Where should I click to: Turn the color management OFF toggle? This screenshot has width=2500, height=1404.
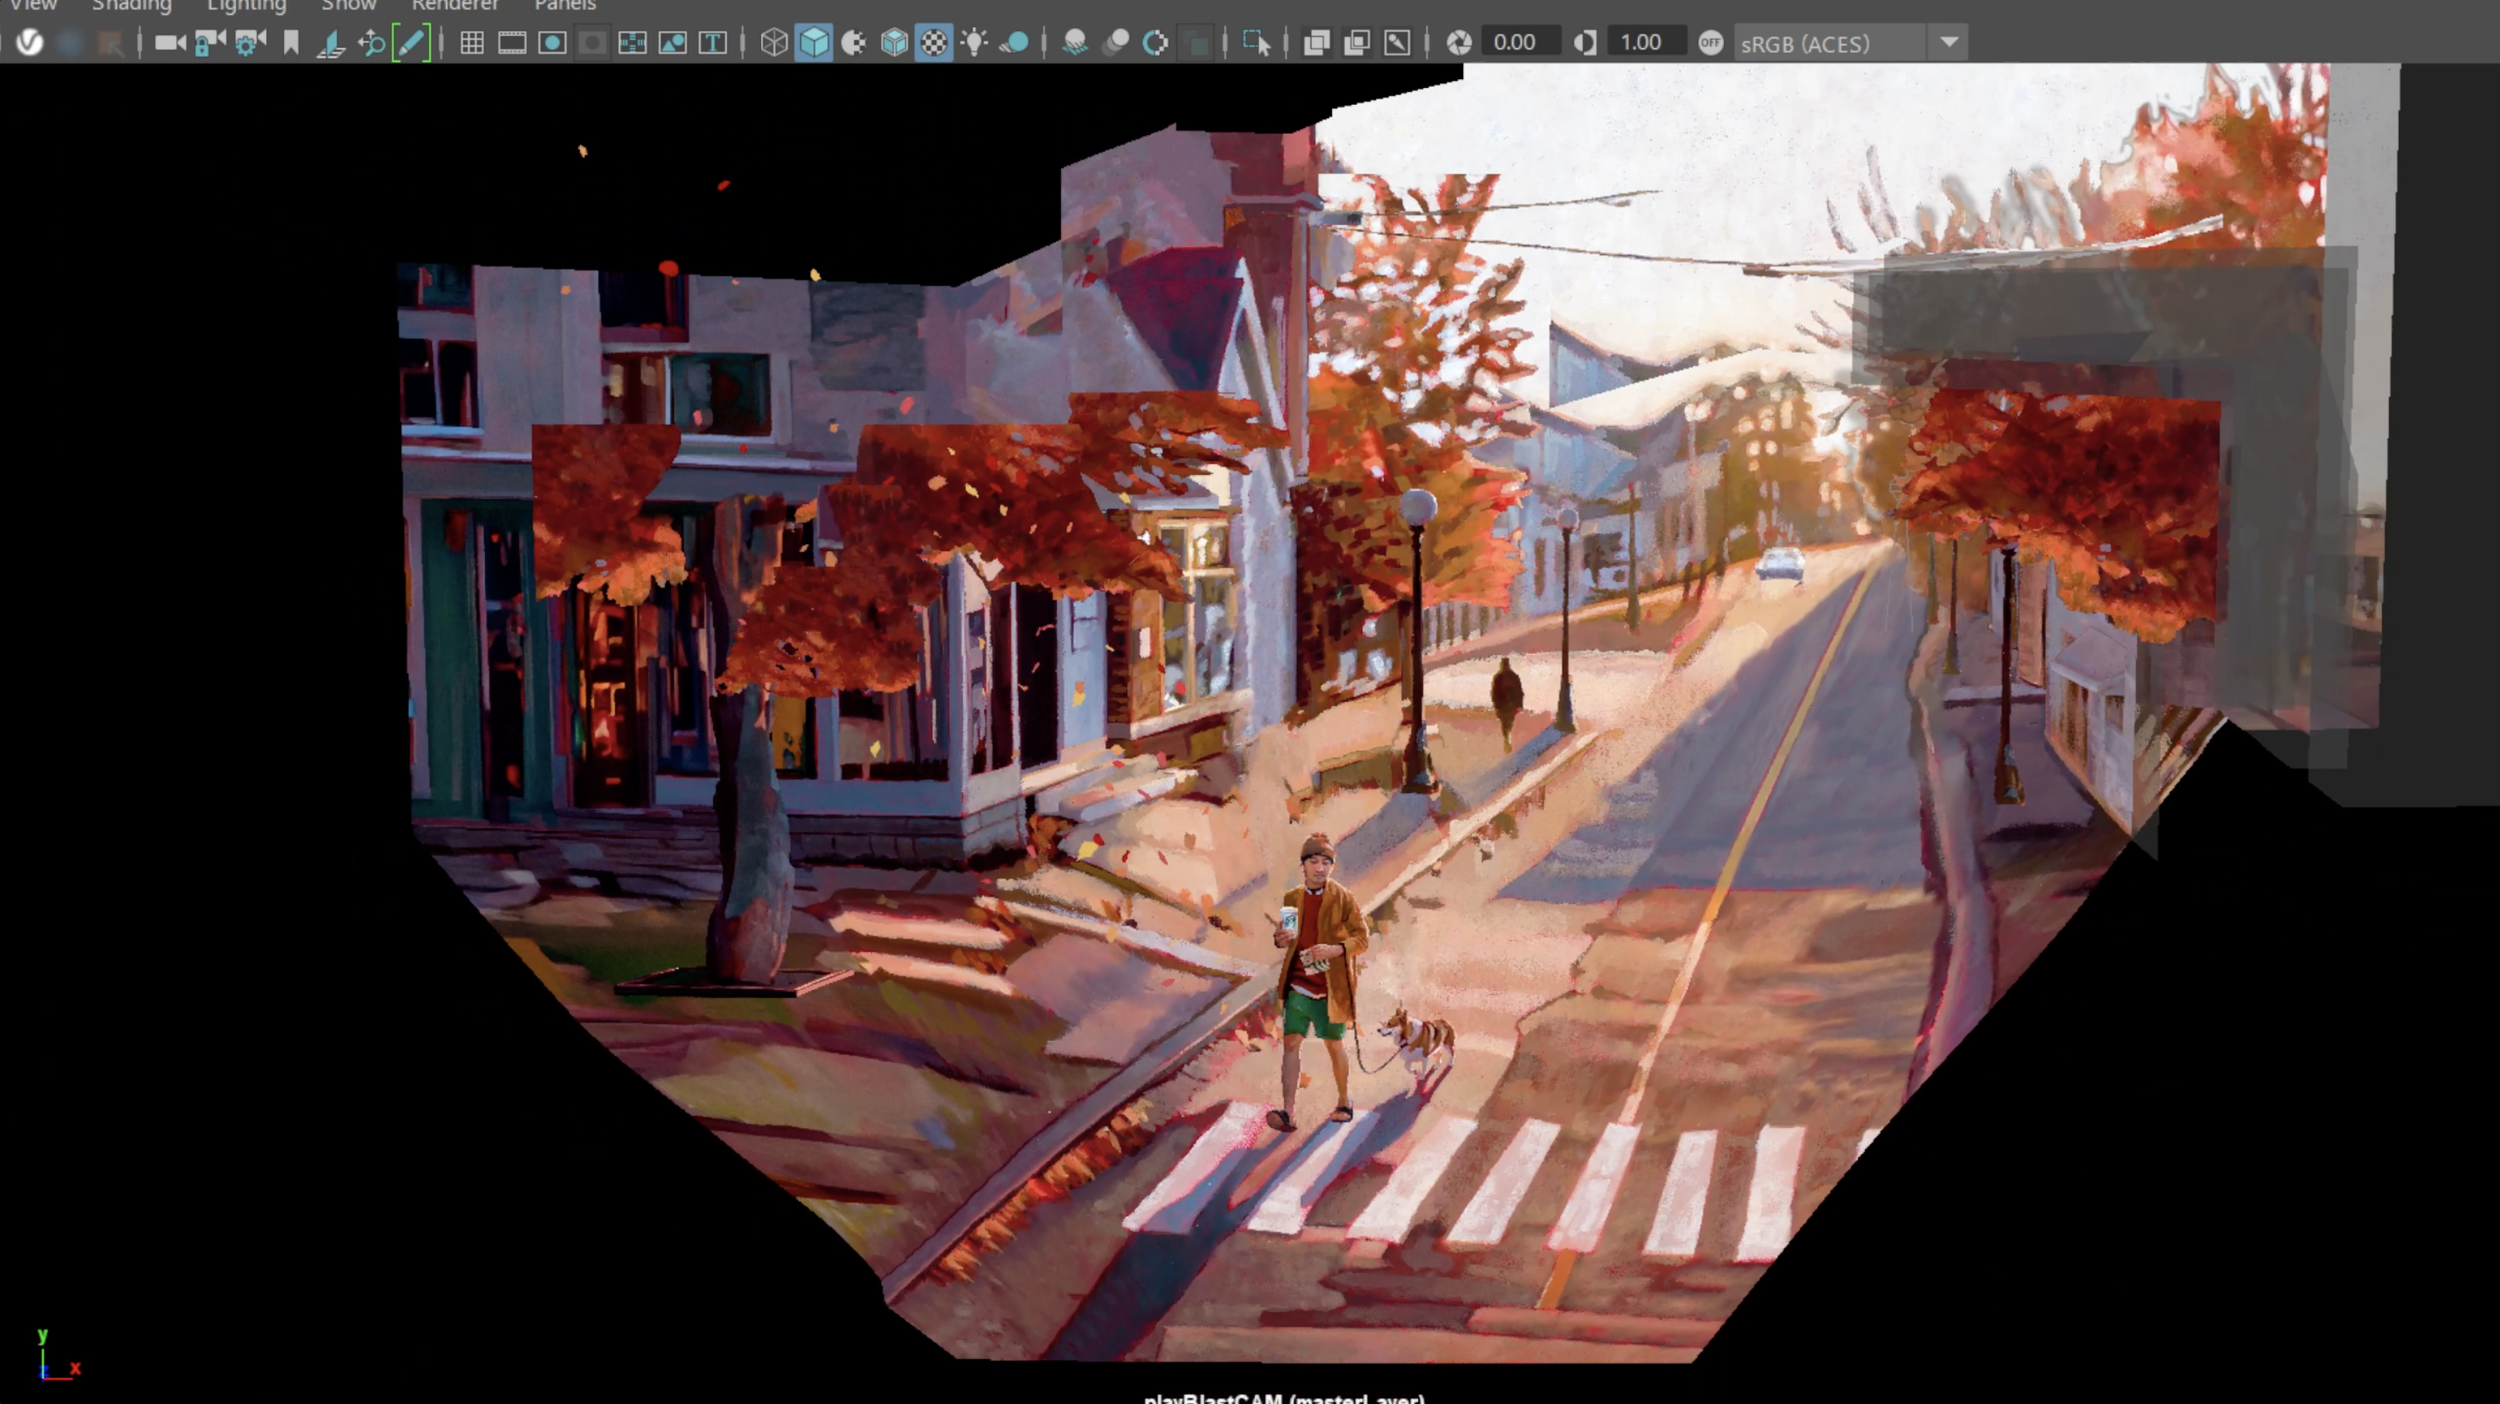[1710, 43]
